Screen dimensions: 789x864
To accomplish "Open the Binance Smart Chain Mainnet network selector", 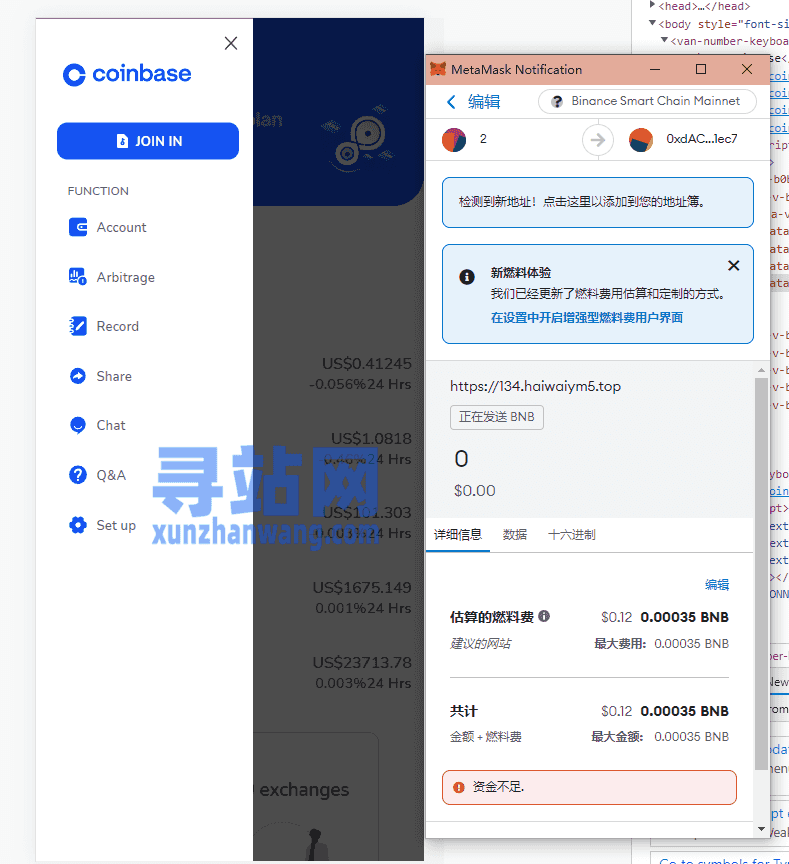I will 647,101.
